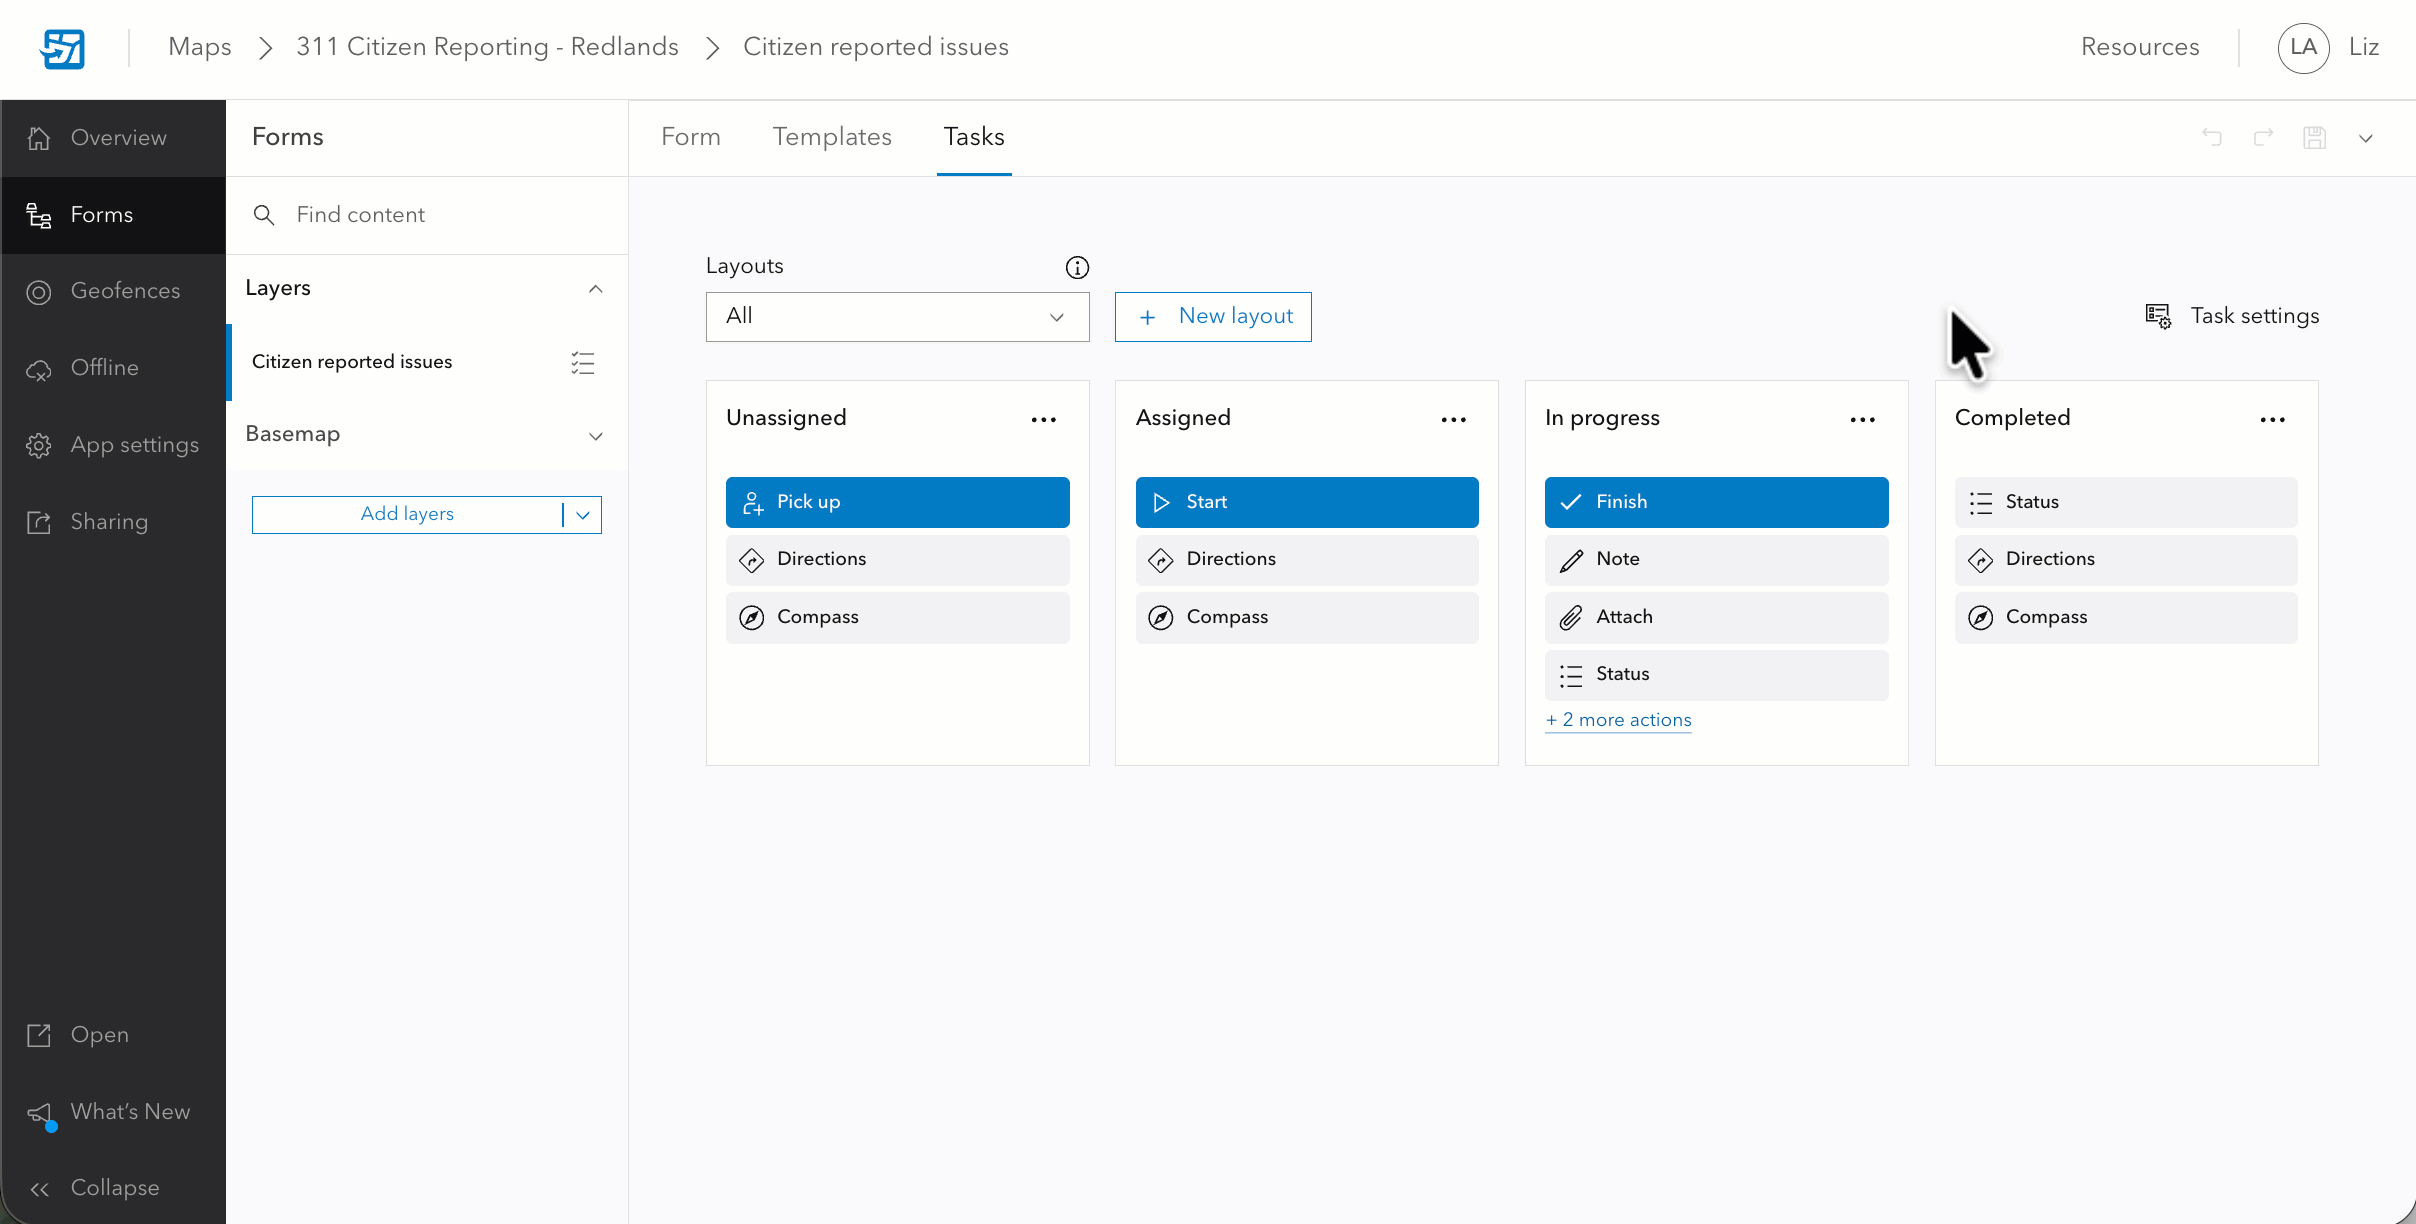Click the What's New megaphone icon
2416x1224 pixels.
[38, 1113]
